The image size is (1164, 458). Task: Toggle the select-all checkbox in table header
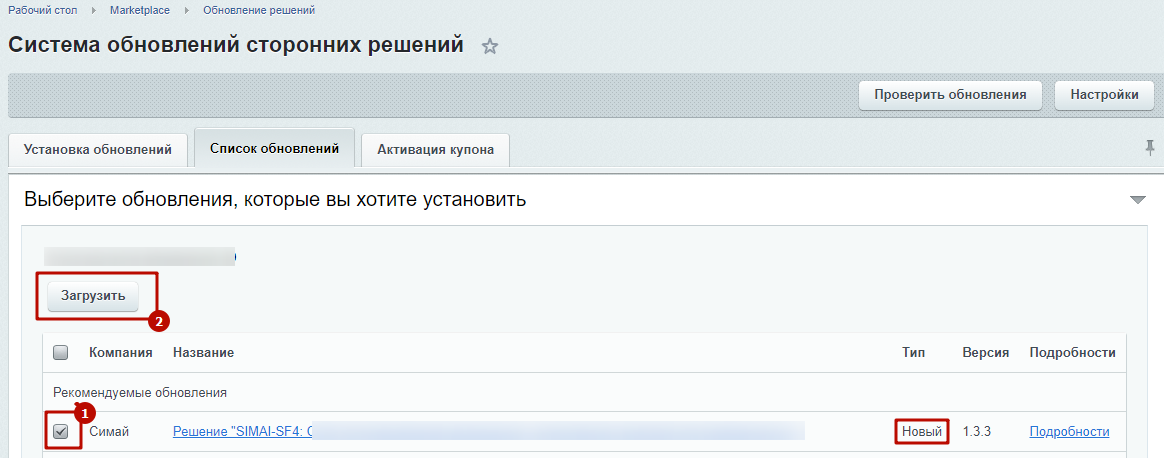point(60,352)
